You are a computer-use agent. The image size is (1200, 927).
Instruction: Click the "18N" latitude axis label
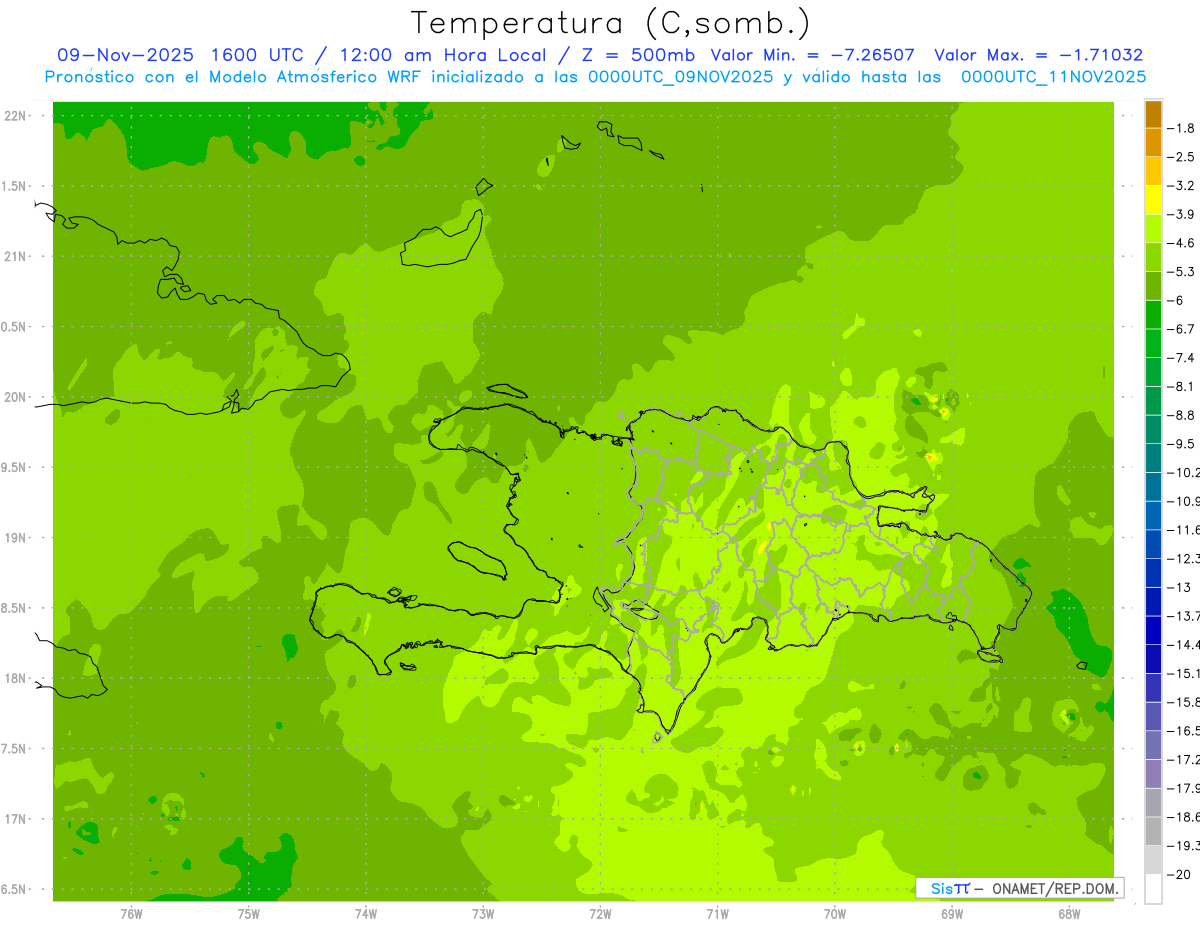coord(17,679)
